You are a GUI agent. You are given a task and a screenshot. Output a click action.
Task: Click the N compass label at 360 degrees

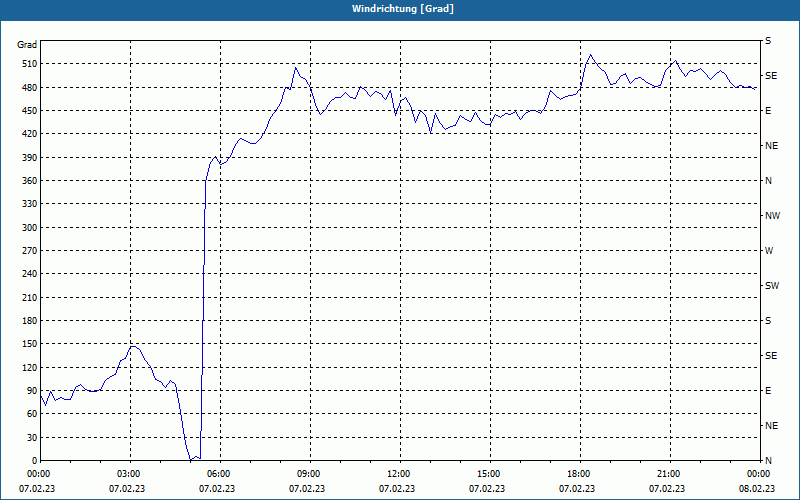pyautogui.click(x=768, y=181)
